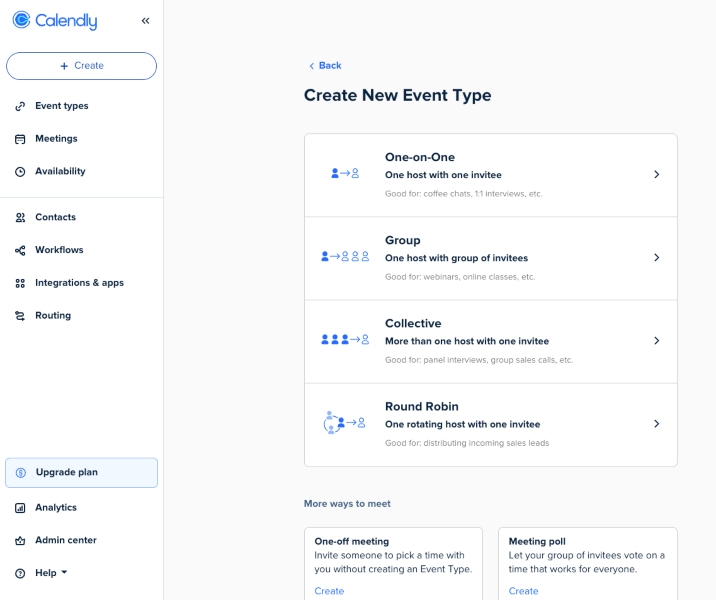The height and width of the screenshot is (600, 716).
Task: Click 'Good for: webinars, online classes' description
Action: pos(460,277)
